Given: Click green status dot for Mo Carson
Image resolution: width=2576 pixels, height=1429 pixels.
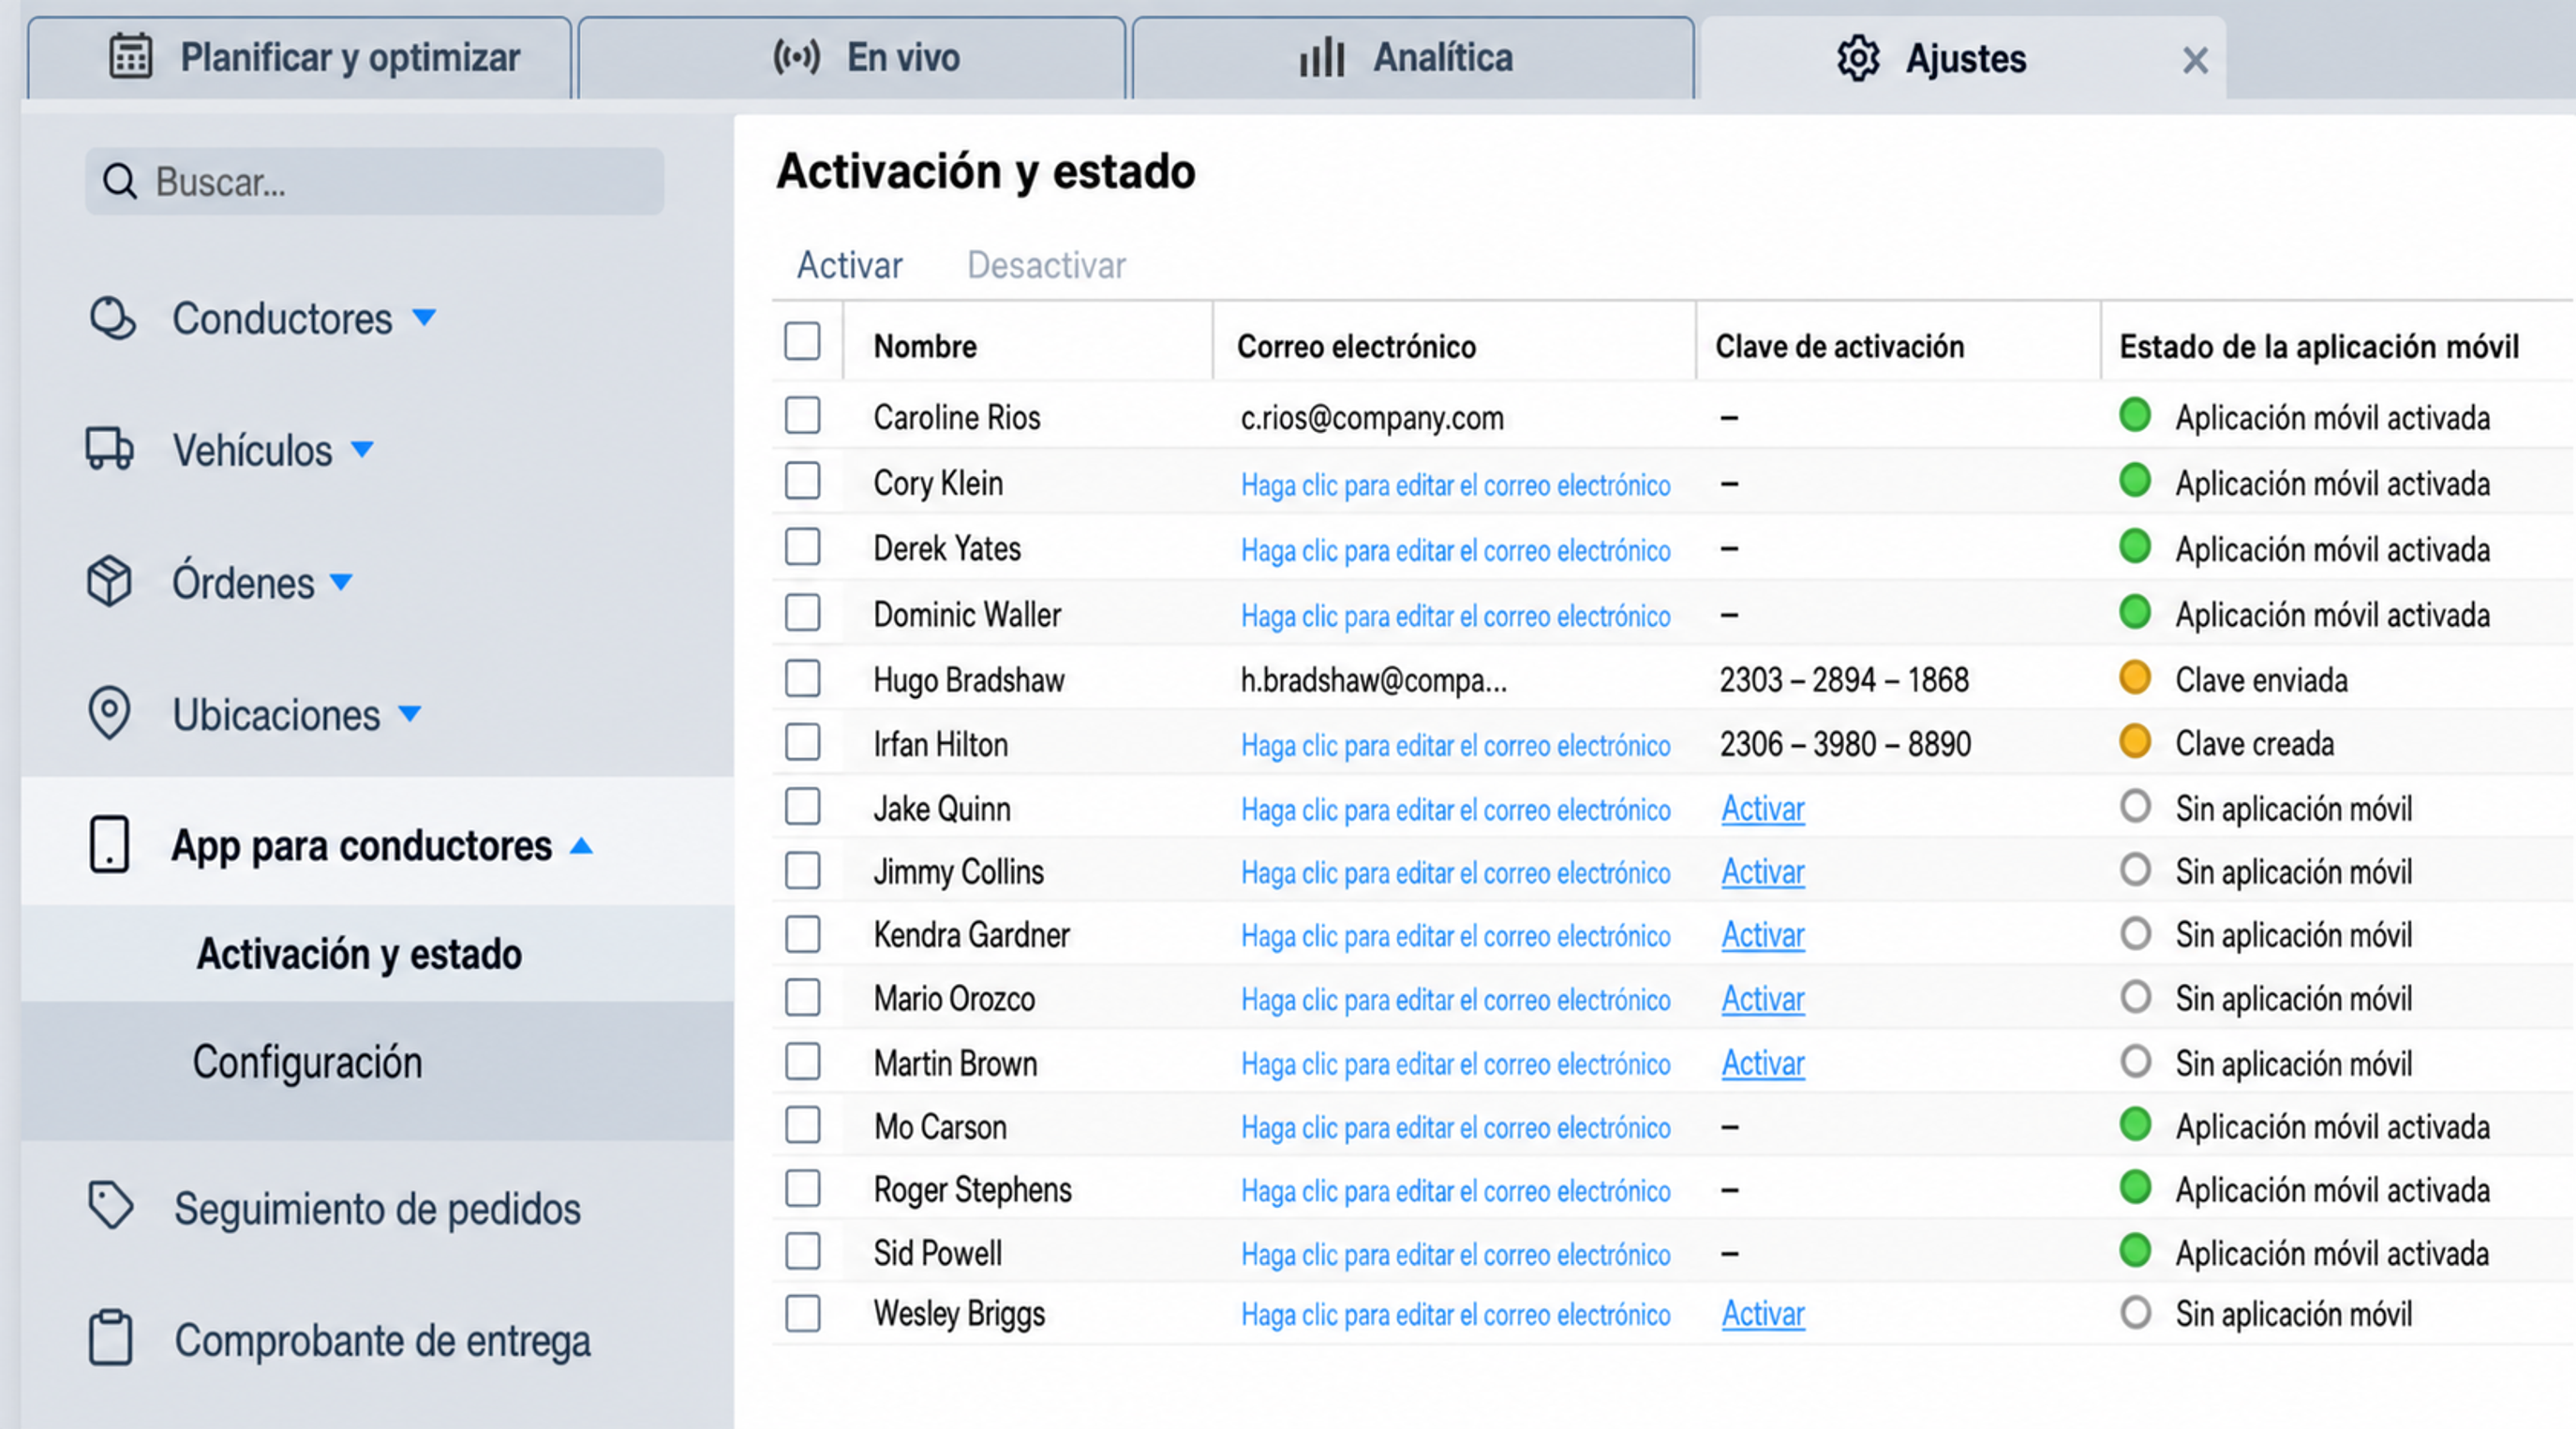Looking at the screenshot, I should pyautogui.click(x=2135, y=1125).
